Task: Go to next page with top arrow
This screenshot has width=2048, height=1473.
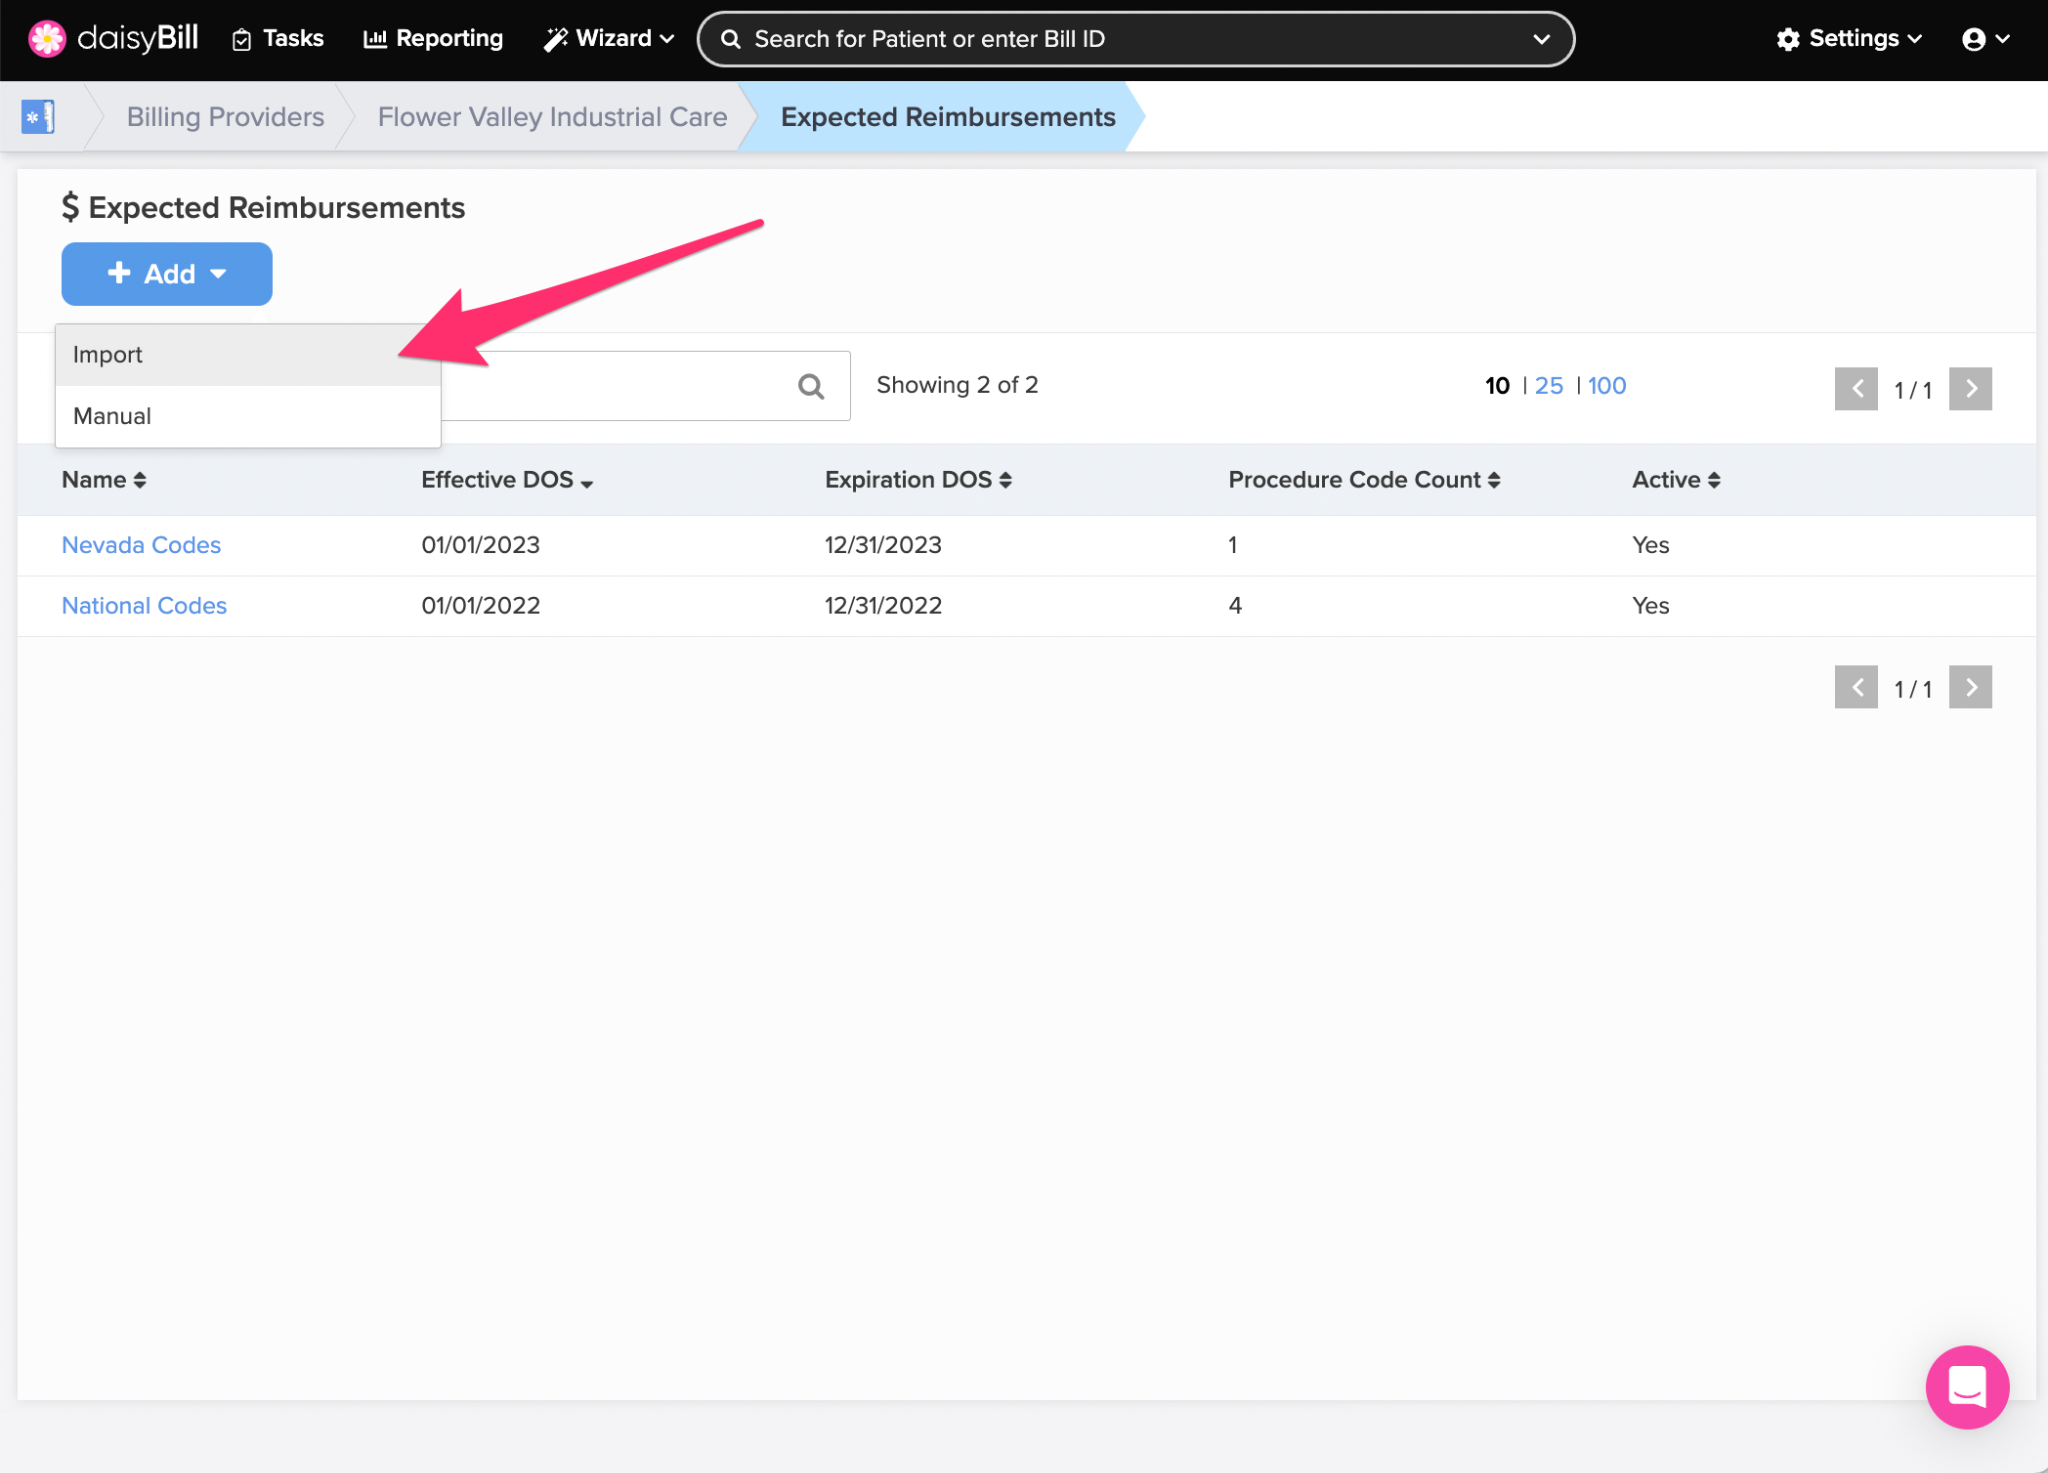Action: [1970, 389]
